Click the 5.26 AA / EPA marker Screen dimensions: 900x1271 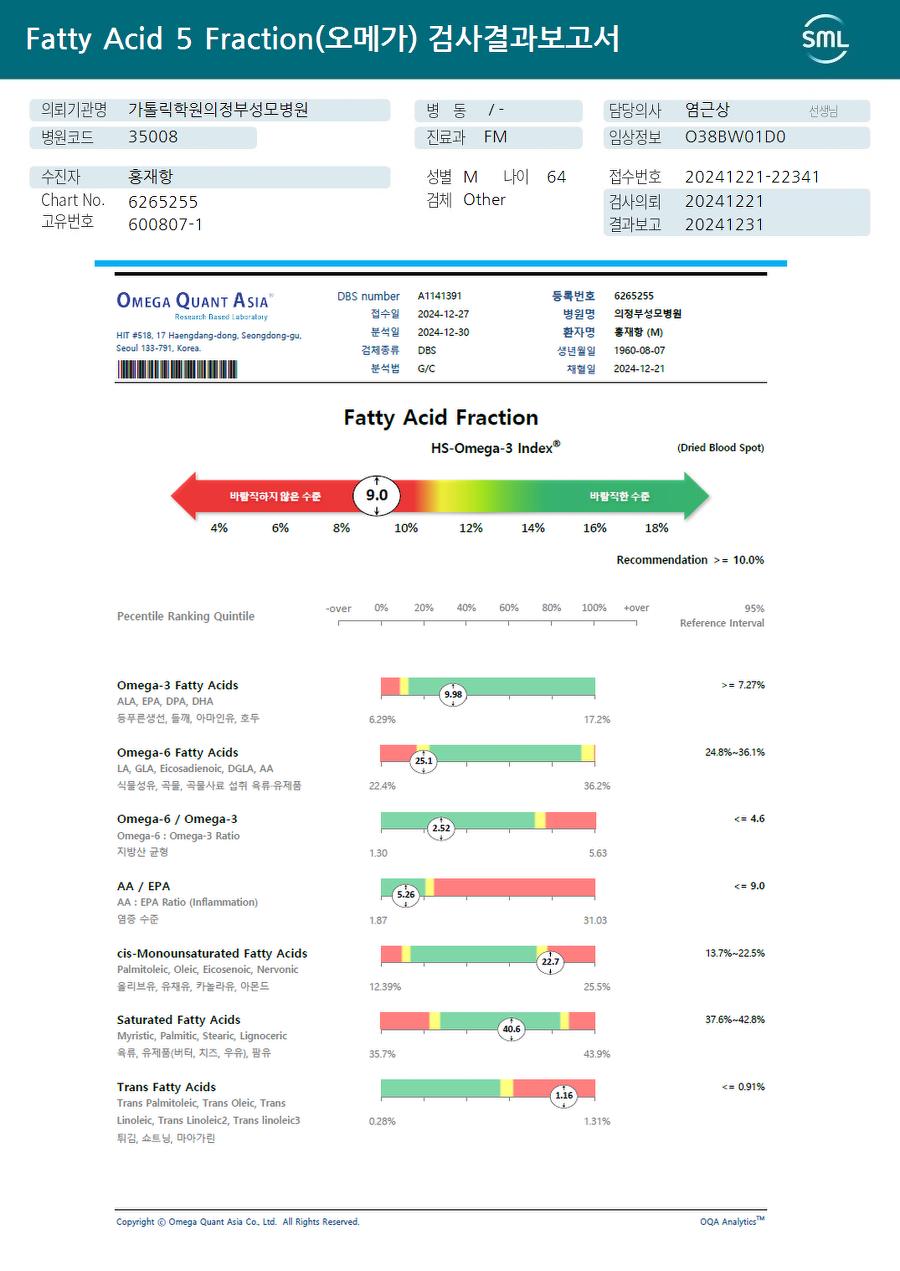(405, 895)
